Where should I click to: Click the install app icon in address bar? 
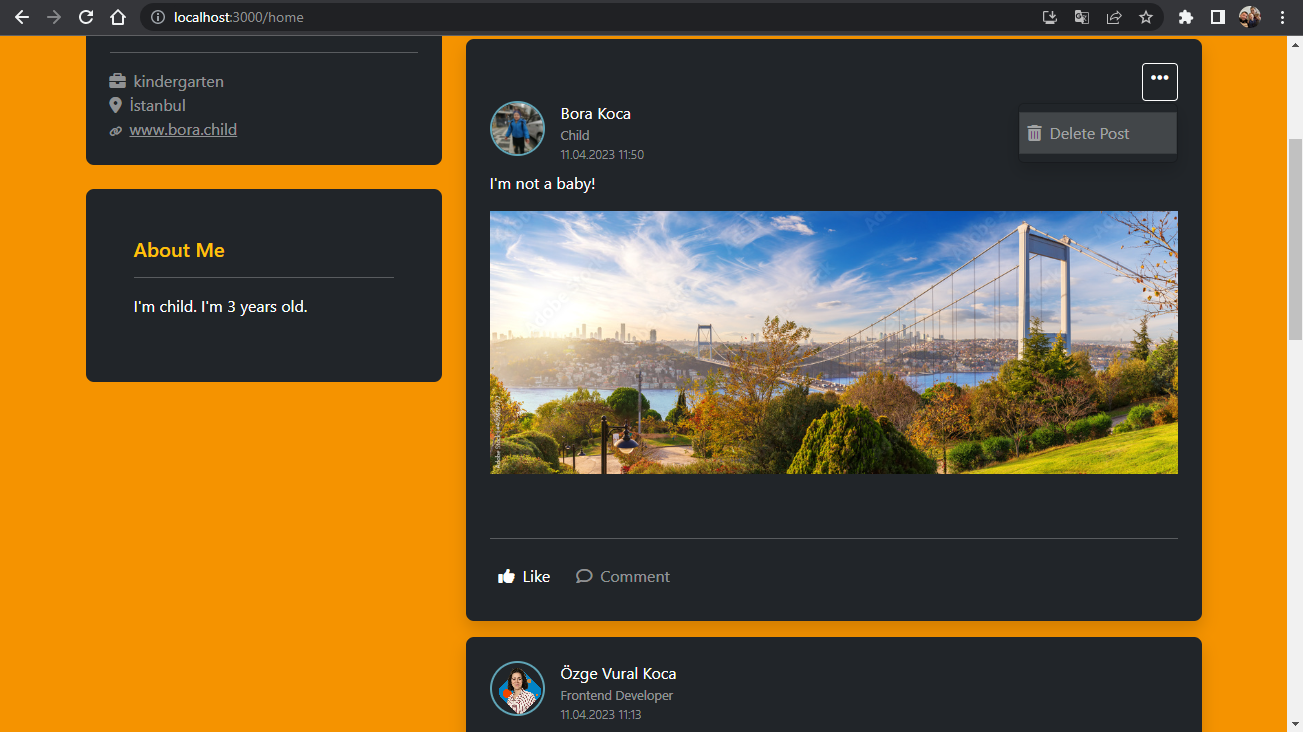click(1049, 17)
